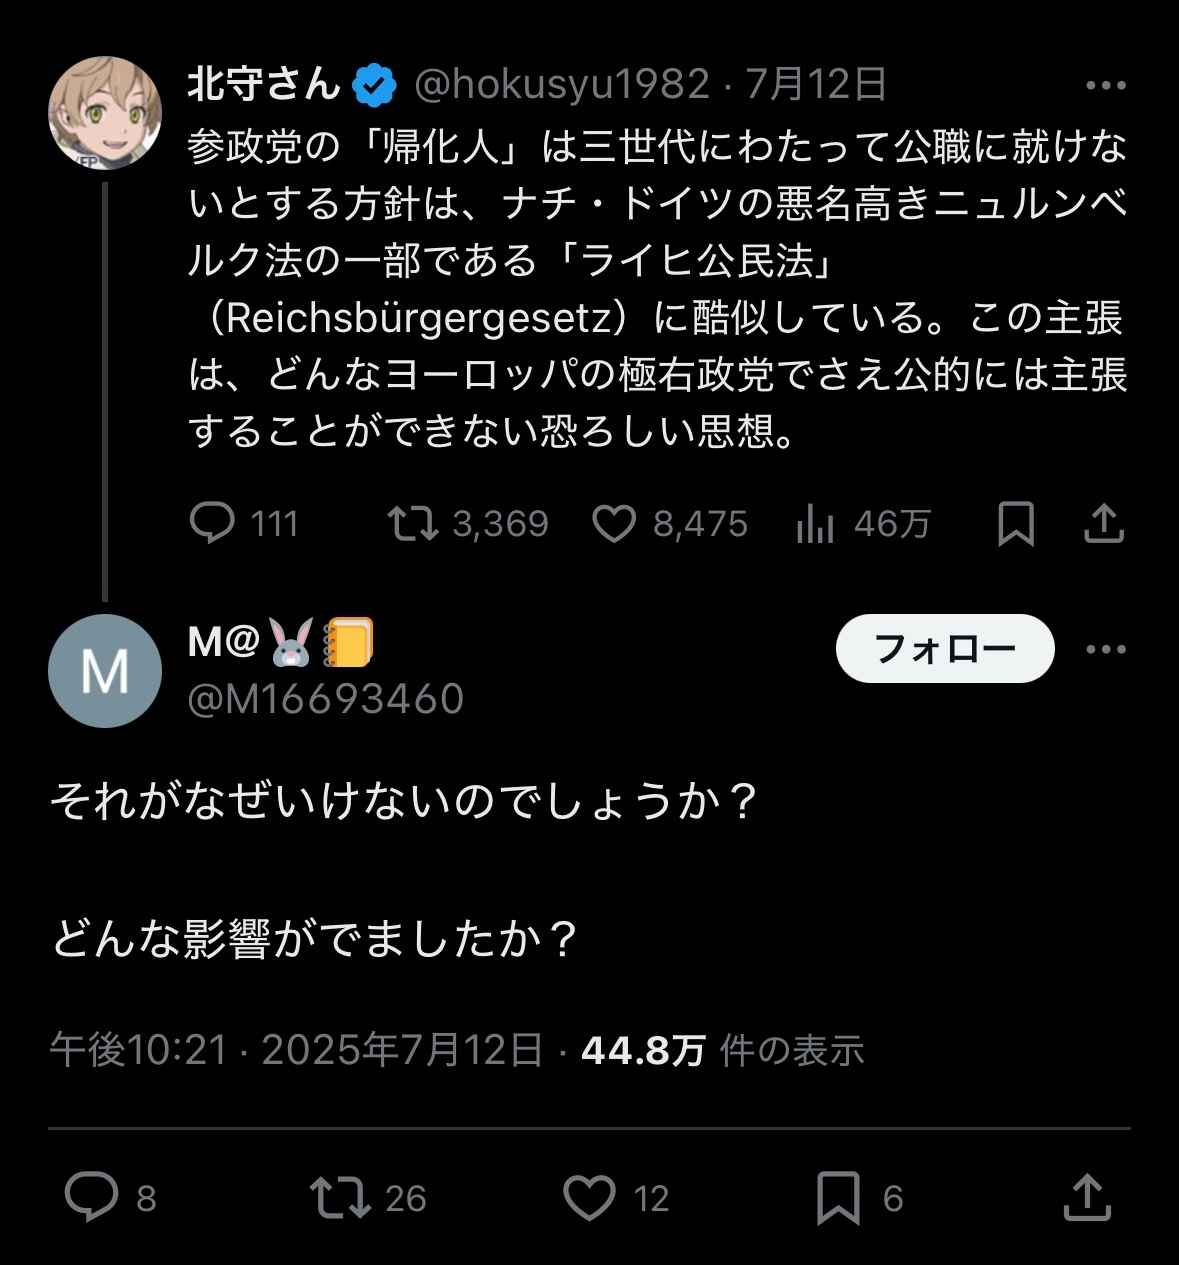Click the 午後10:21 · 2025年7月12日 timestamp

pyautogui.click(x=297, y=1051)
